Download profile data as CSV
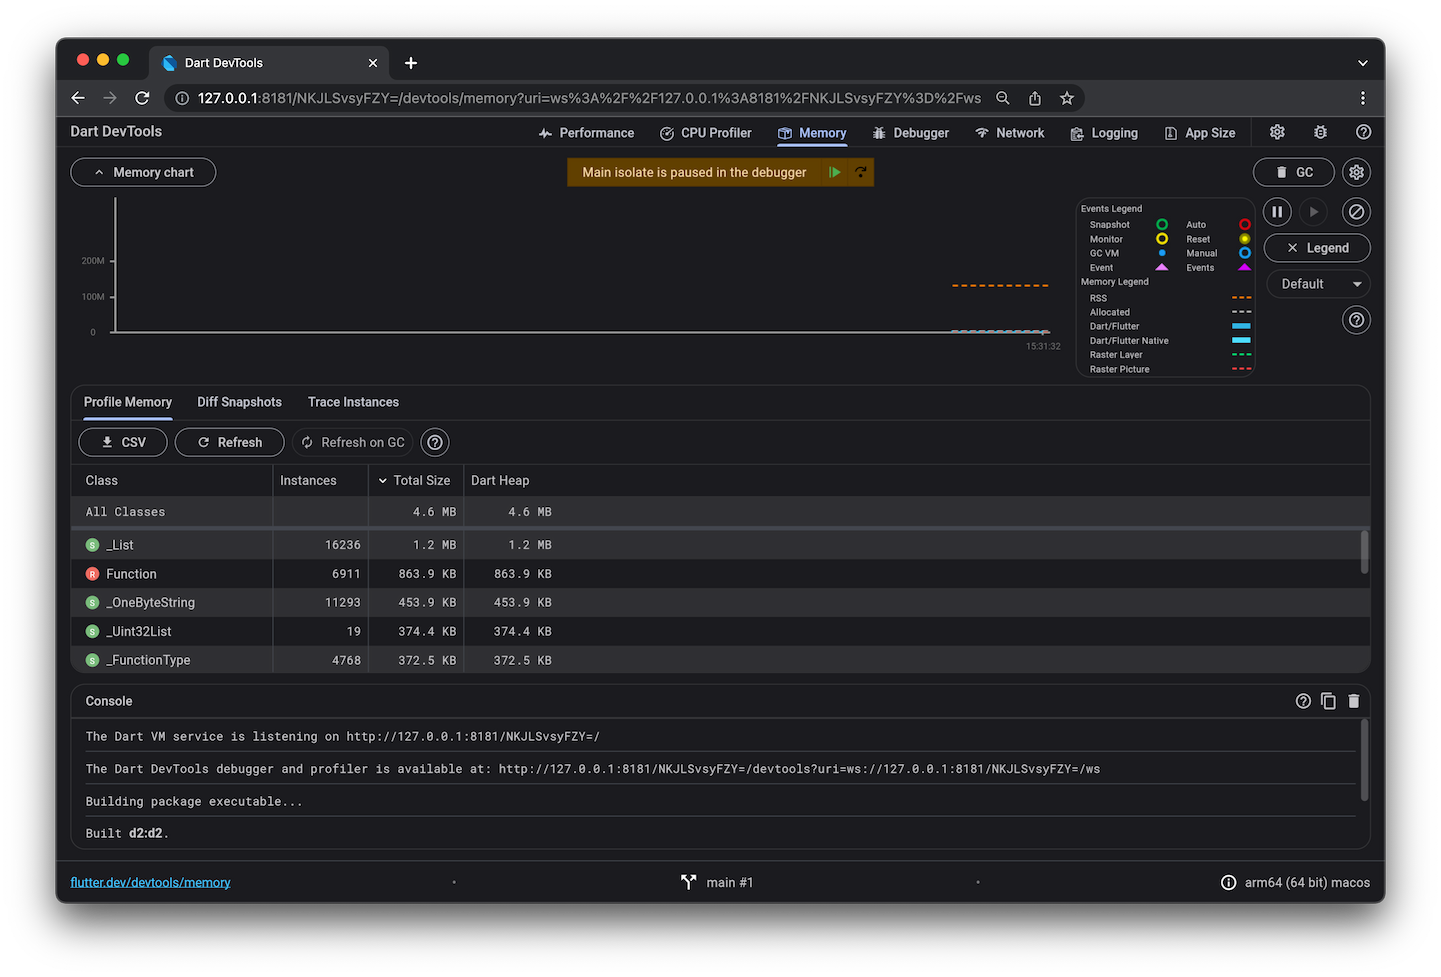1441x977 pixels. [122, 442]
